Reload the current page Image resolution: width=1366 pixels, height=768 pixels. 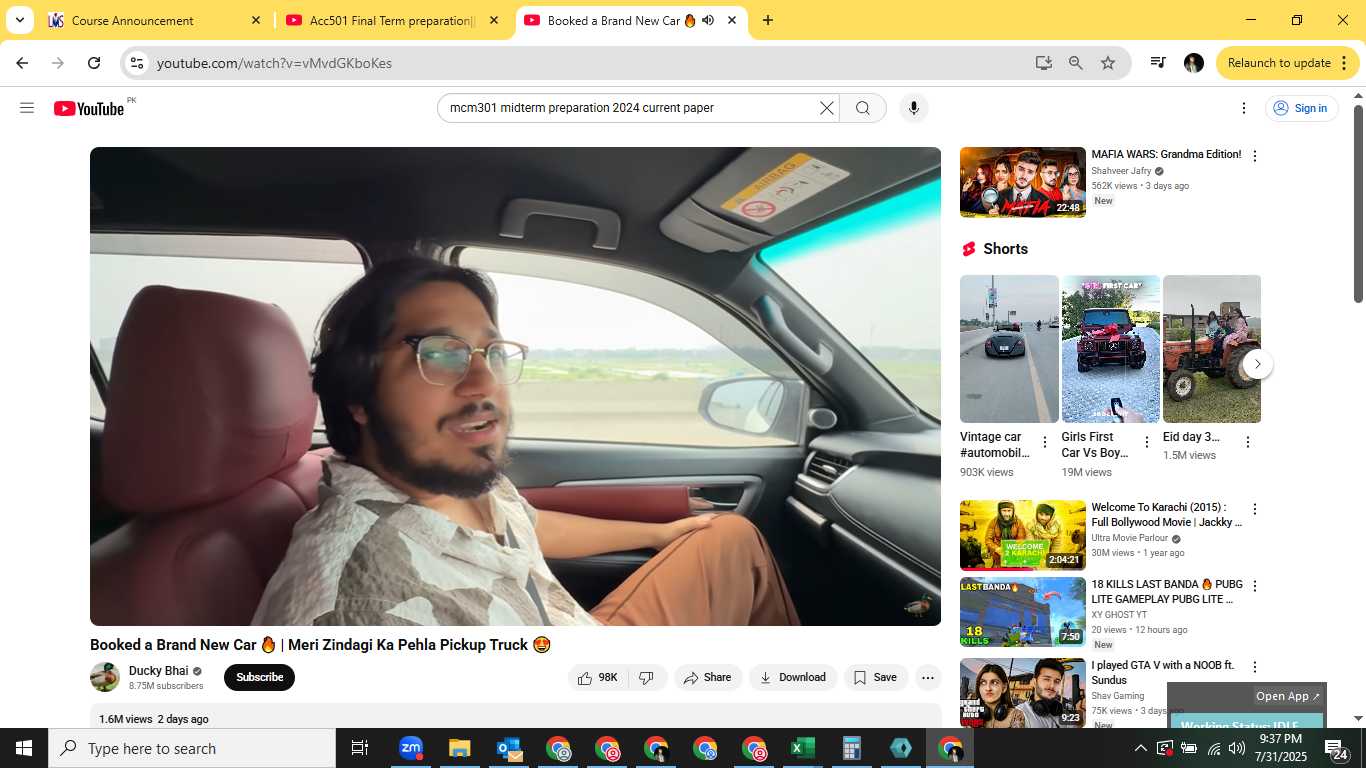pos(94,63)
